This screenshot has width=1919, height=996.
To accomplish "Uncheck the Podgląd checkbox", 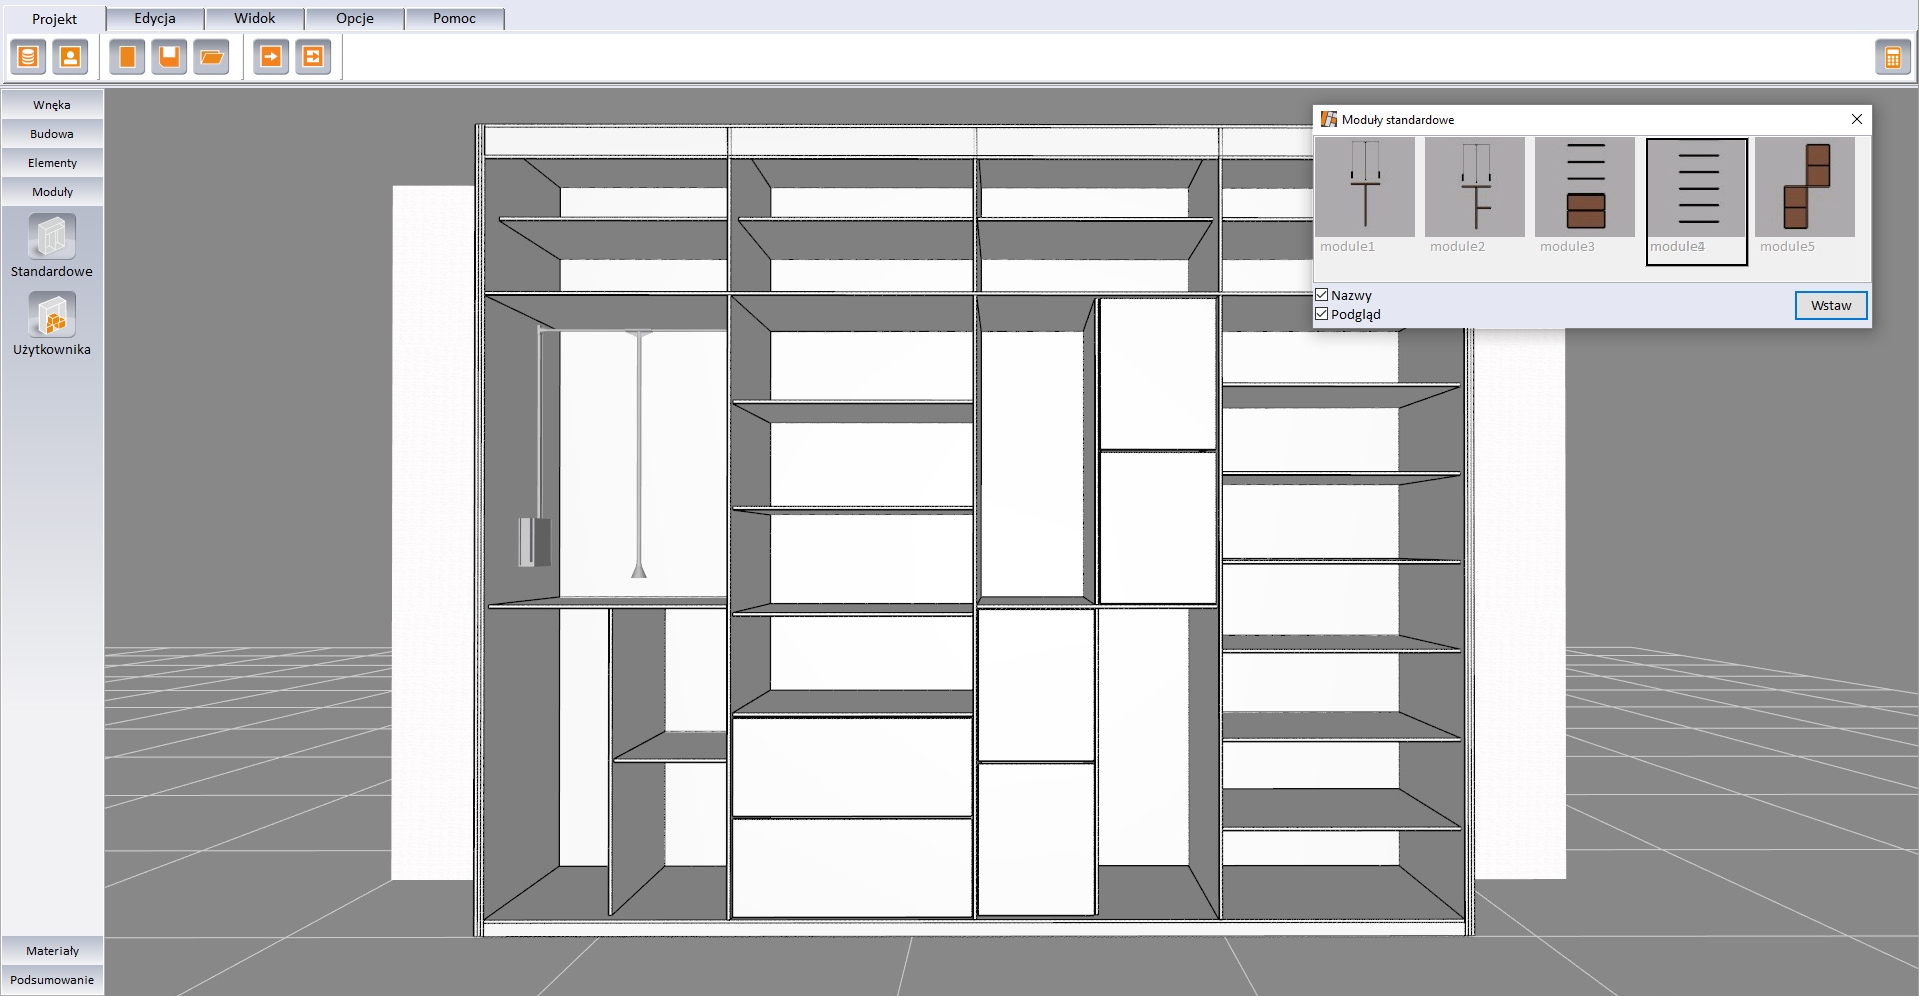I will click(x=1322, y=314).
